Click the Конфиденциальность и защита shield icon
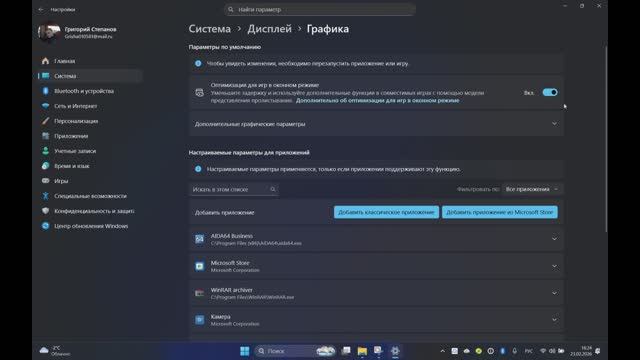The image size is (640, 360). coord(45,211)
